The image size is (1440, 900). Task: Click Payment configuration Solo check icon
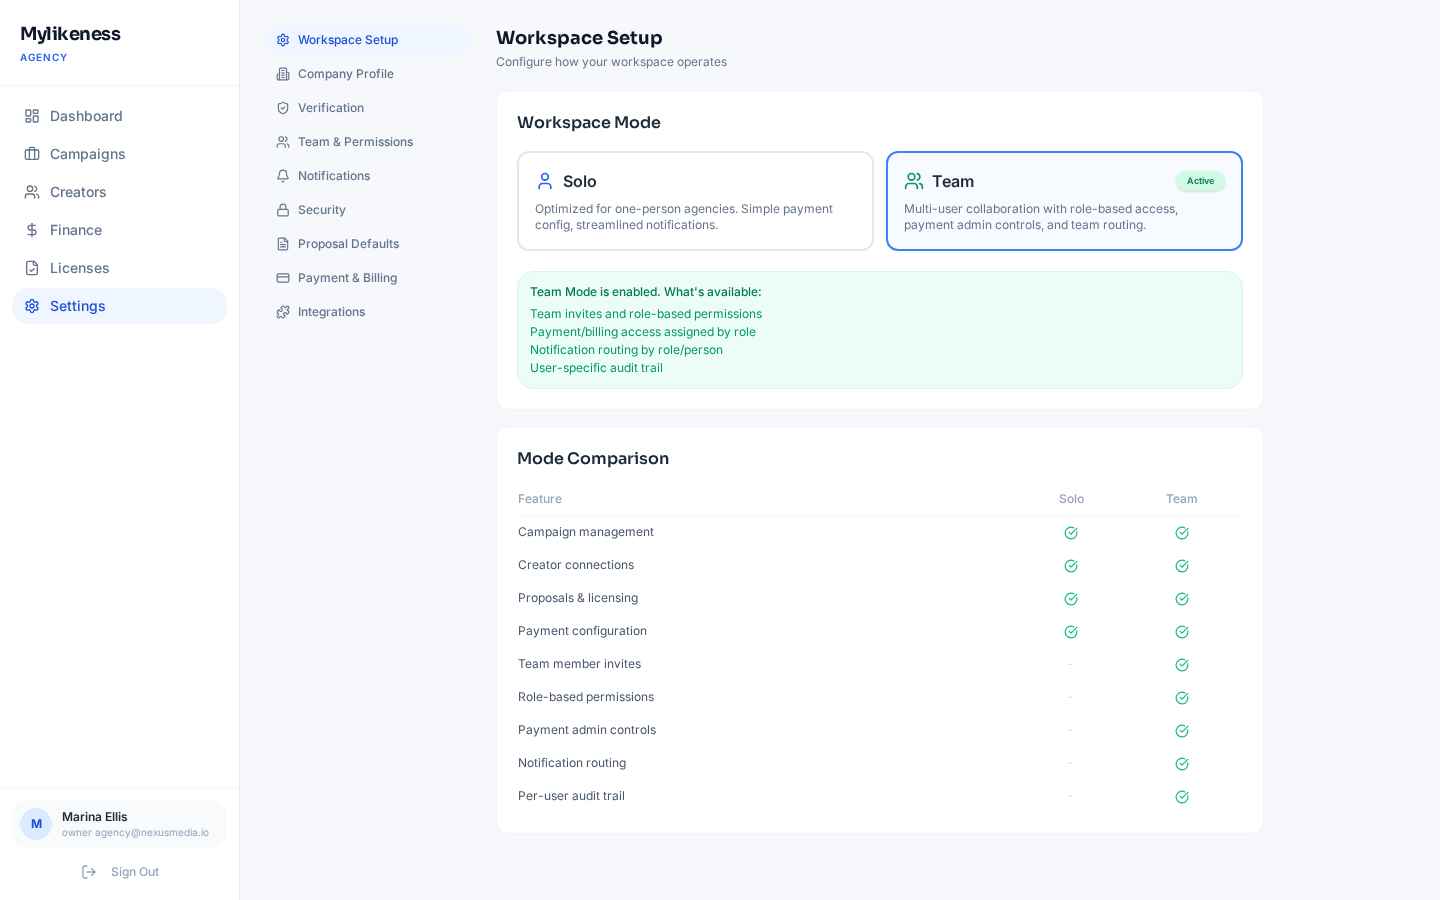click(1071, 632)
